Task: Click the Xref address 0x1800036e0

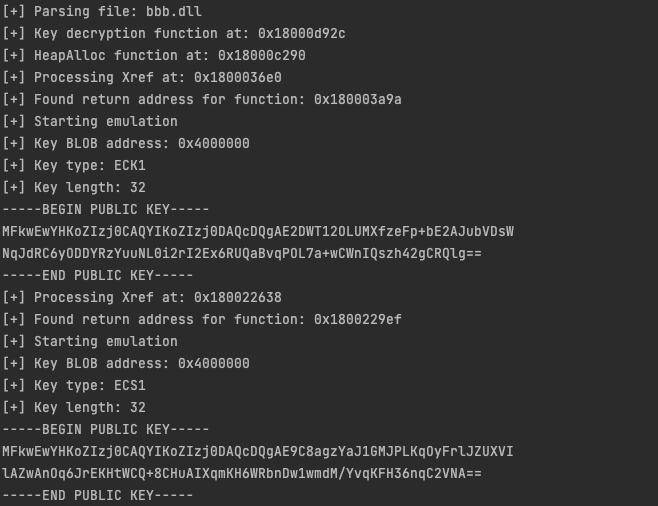Action: coord(237,77)
